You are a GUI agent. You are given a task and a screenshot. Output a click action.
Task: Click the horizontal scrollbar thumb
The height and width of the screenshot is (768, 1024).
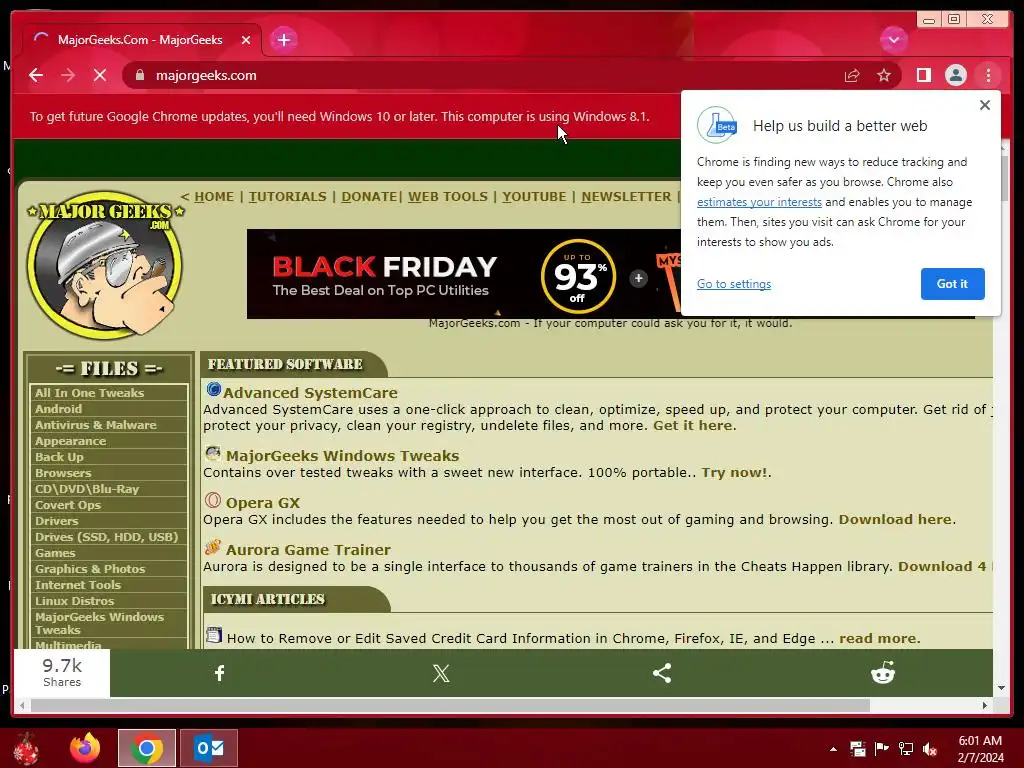tap(450, 705)
